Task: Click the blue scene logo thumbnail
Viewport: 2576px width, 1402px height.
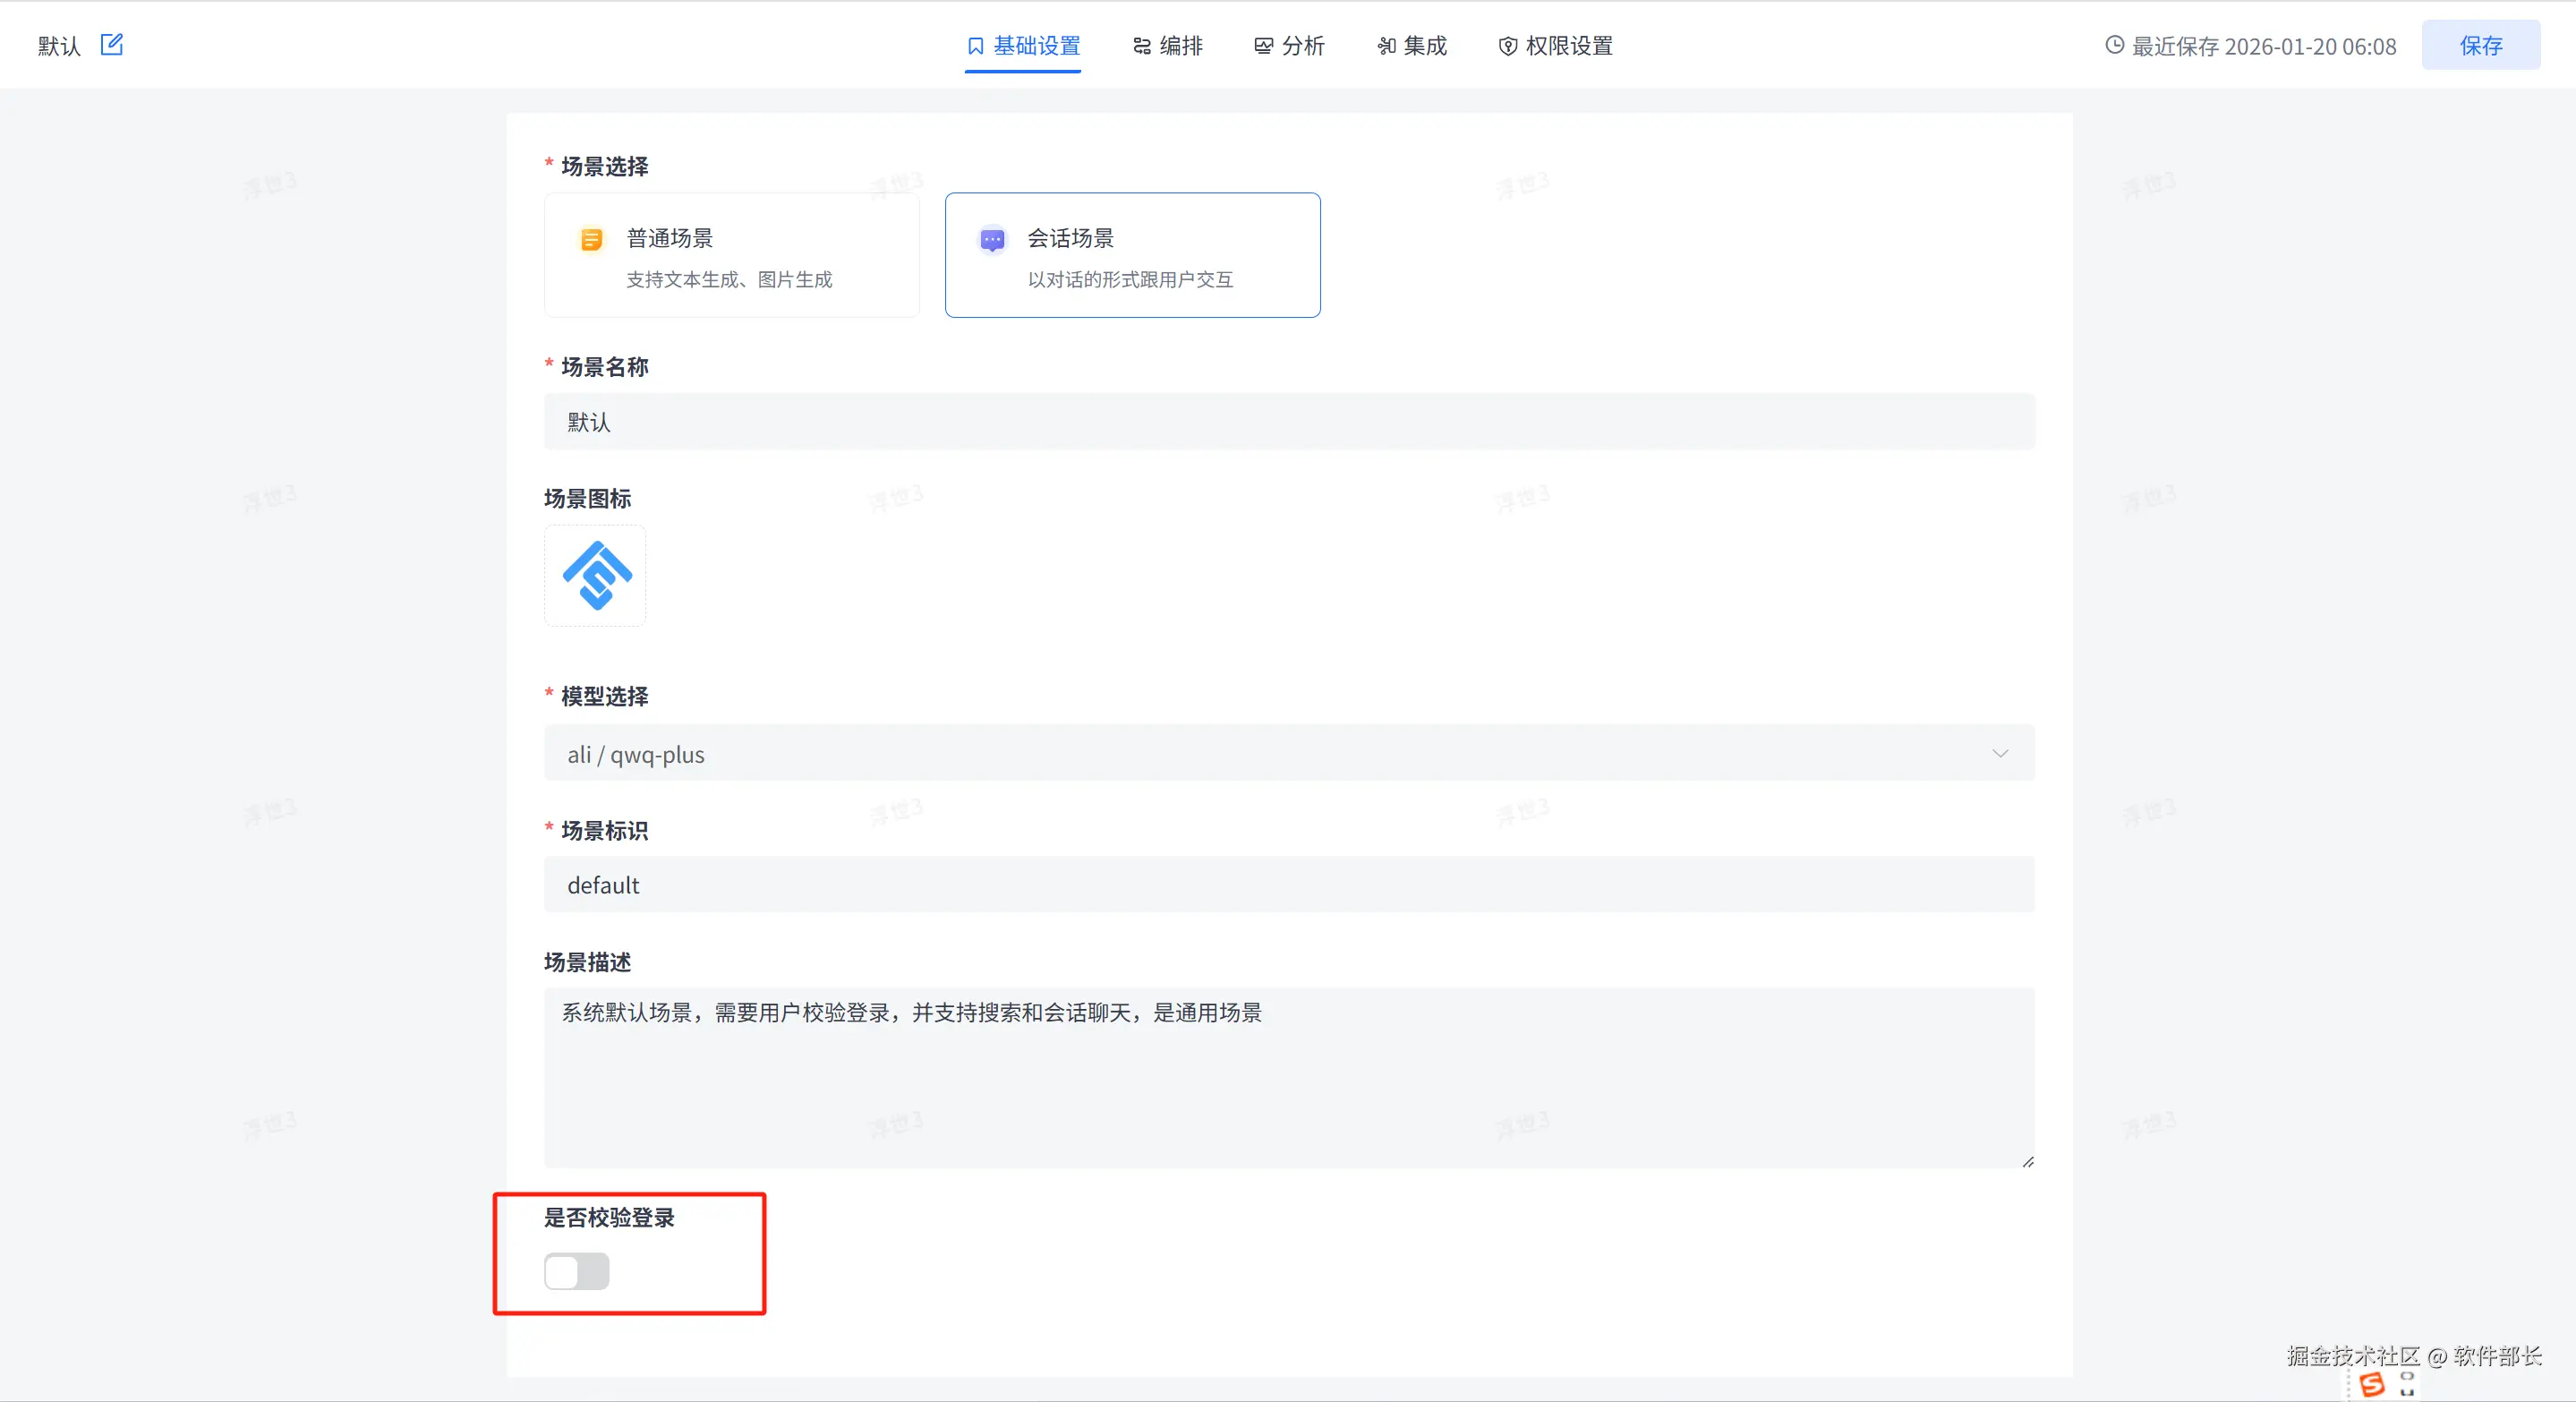Action: pyautogui.click(x=596, y=576)
